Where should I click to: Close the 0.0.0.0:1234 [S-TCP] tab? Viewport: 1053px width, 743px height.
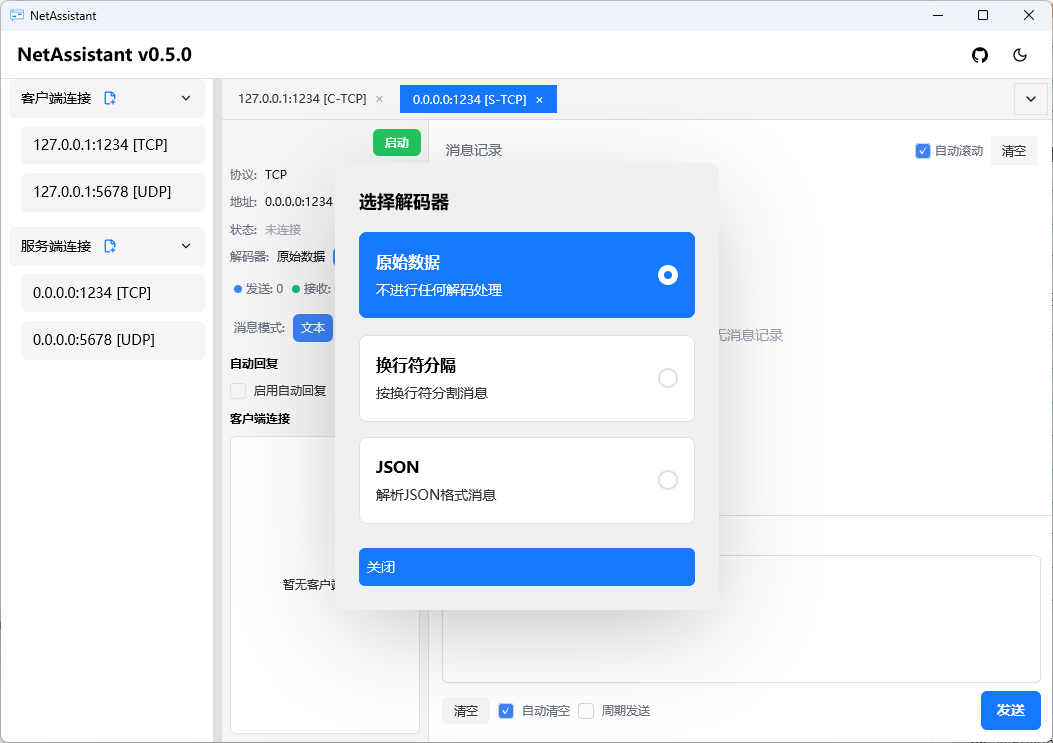click(x=539, y=99)
